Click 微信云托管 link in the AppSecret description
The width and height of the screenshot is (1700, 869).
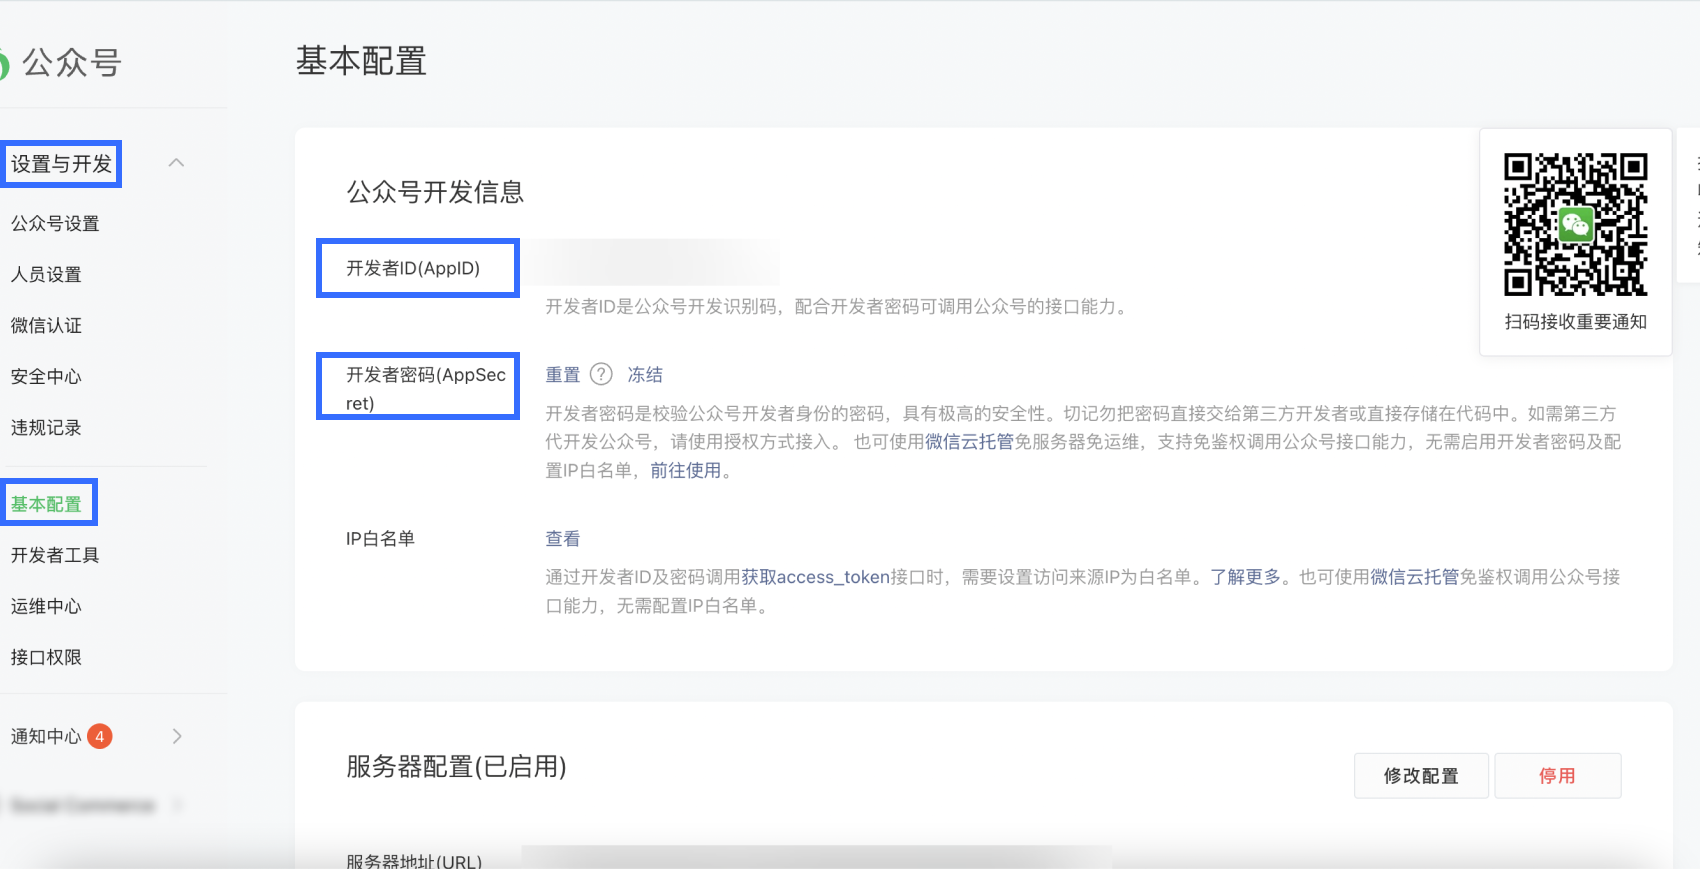click(x=969, y=442)
